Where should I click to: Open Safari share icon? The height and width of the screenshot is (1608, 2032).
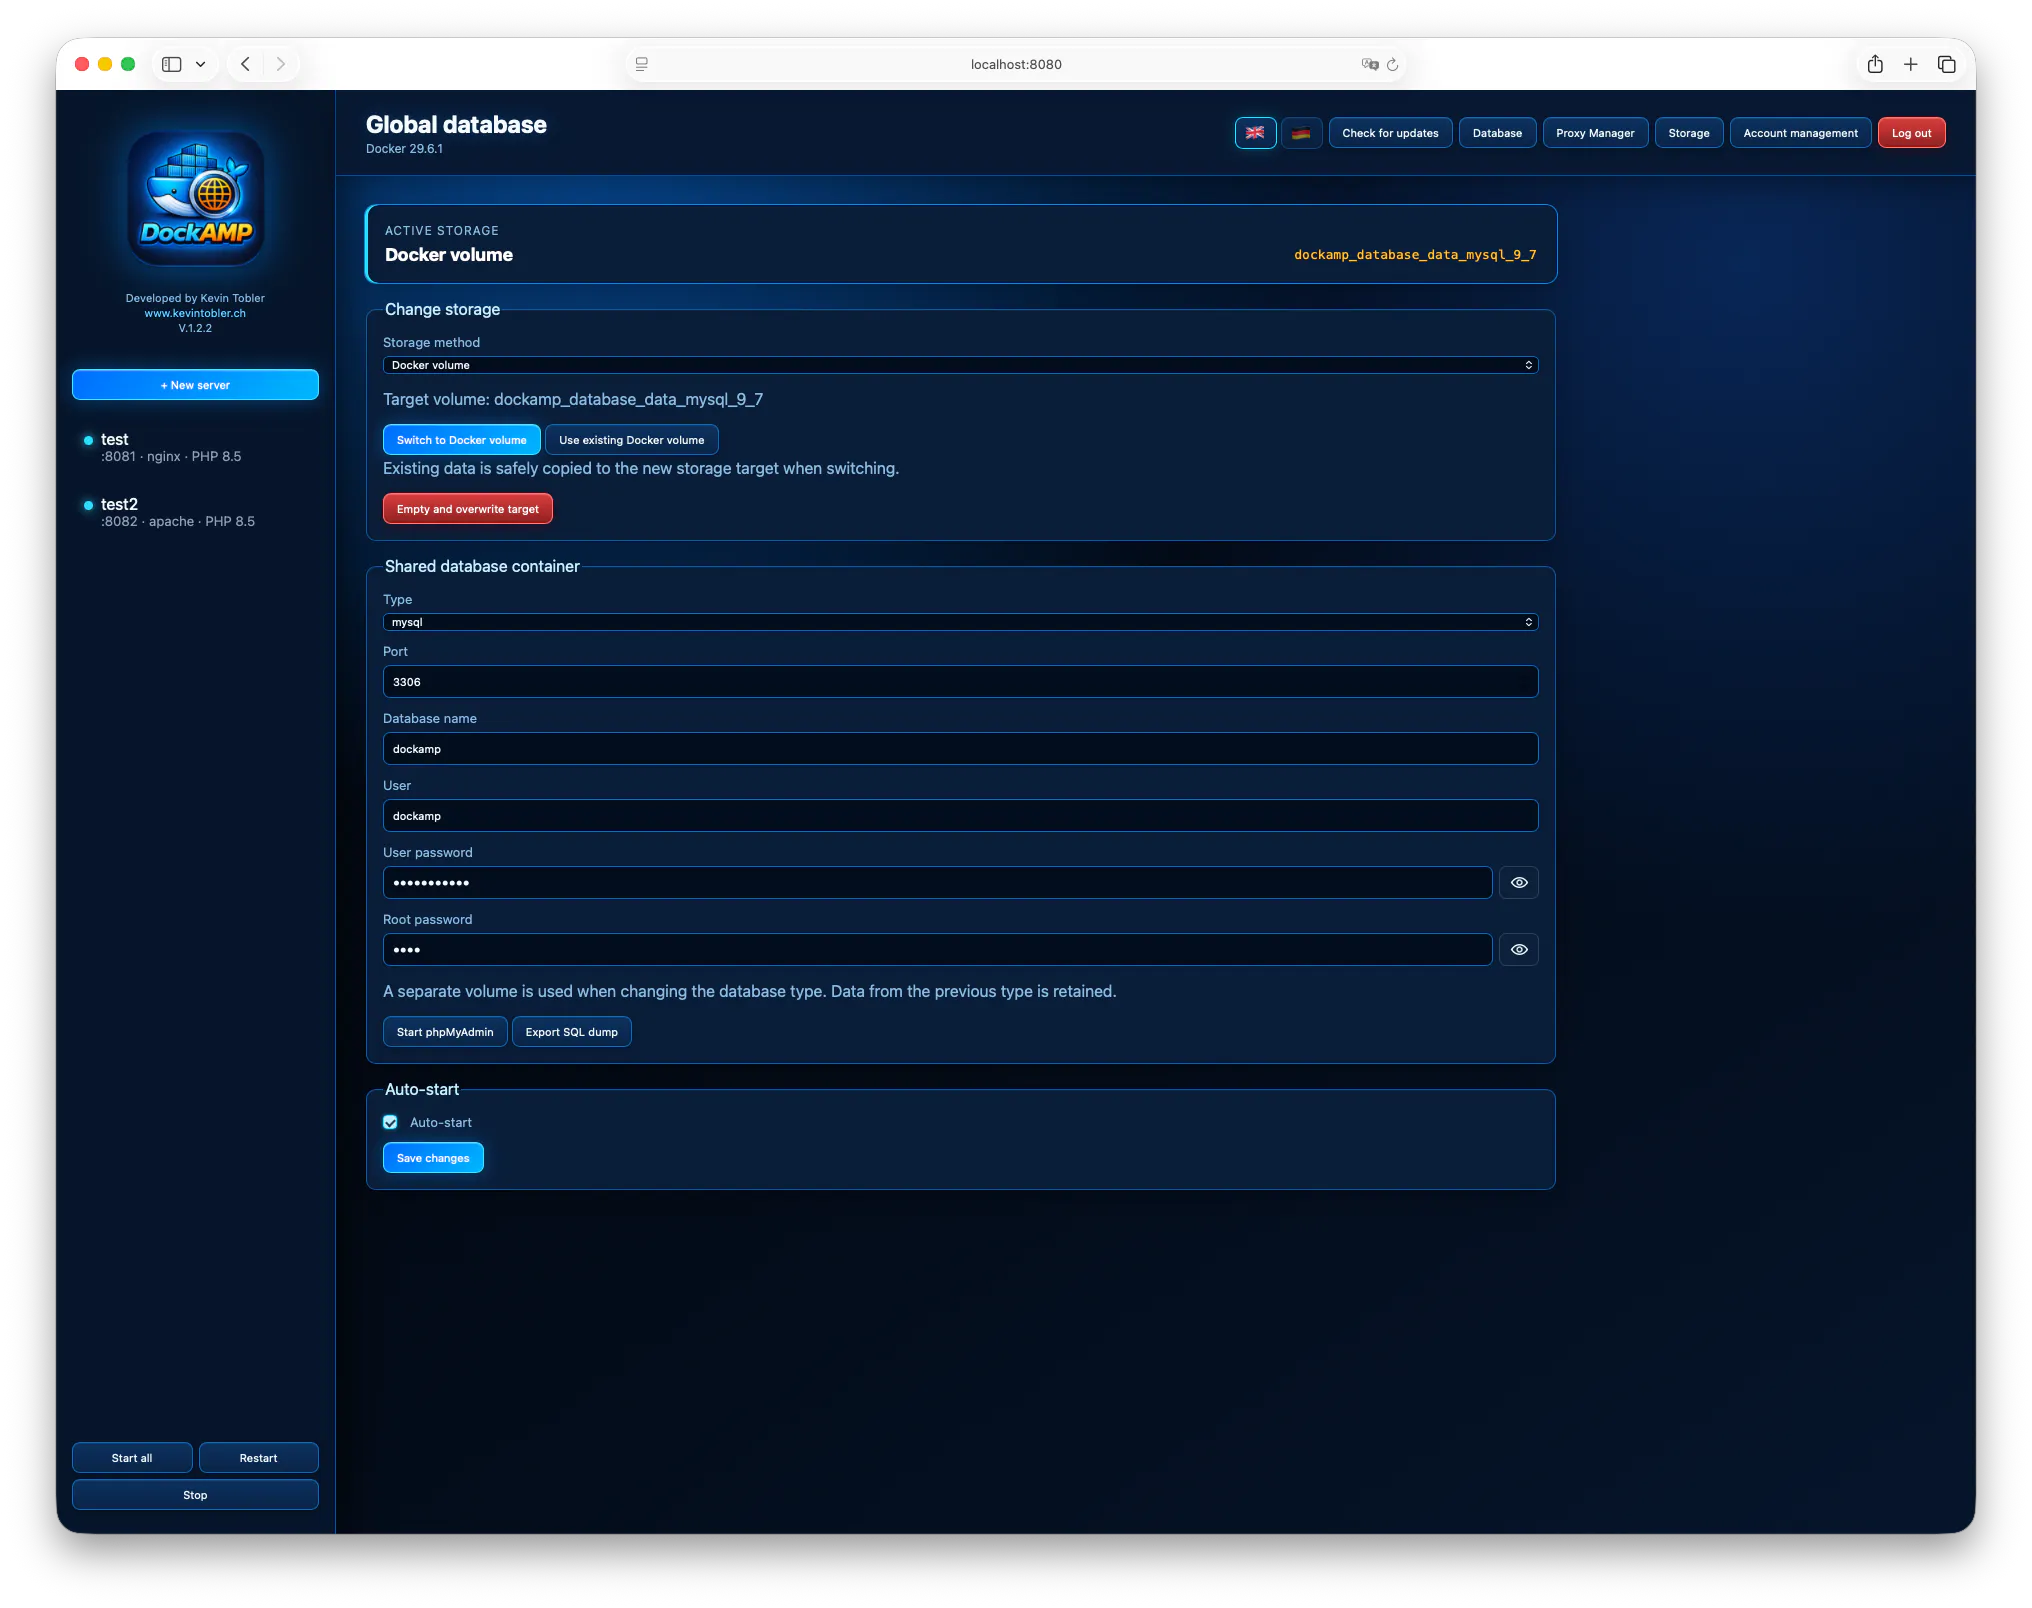point(1875,64)
